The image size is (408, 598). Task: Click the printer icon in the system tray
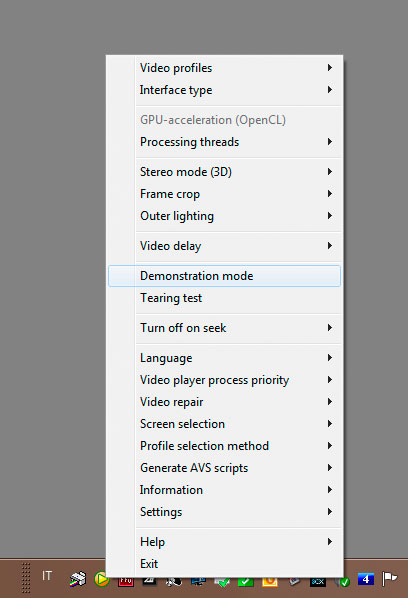click(78, 579)
